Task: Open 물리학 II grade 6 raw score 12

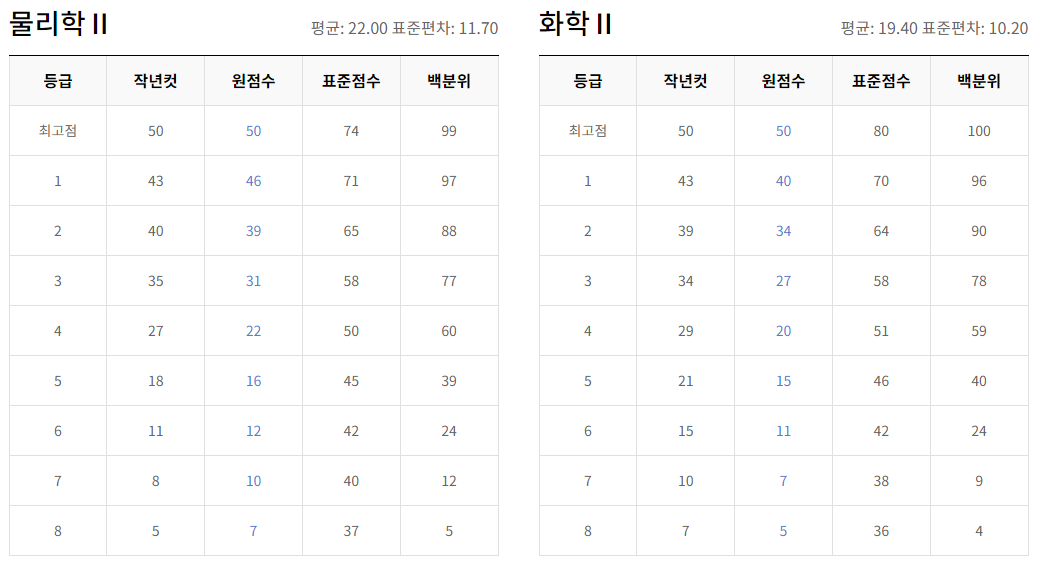Action: pyautogui.click(x=253, y=431)
